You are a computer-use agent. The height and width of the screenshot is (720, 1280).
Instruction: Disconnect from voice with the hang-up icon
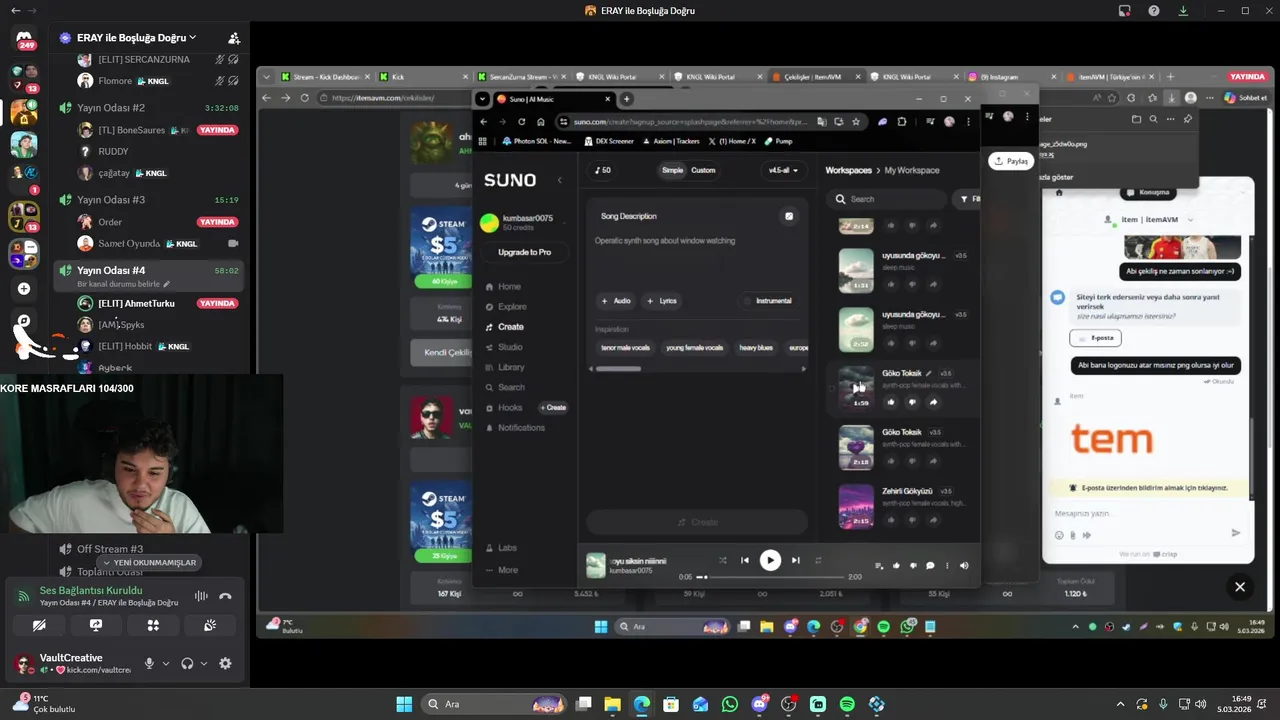[x=226, y=596]
